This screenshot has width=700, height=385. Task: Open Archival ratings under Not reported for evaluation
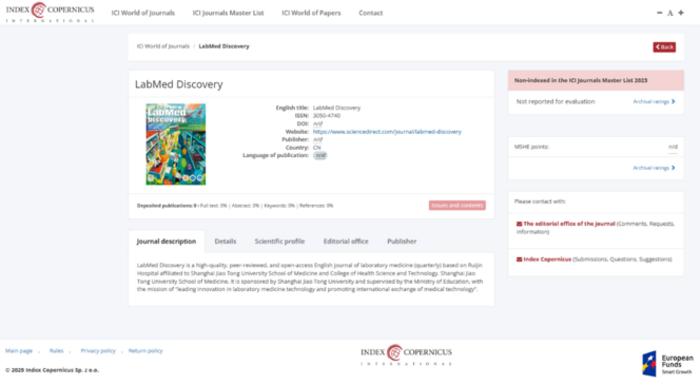click(x=654, y=102)
